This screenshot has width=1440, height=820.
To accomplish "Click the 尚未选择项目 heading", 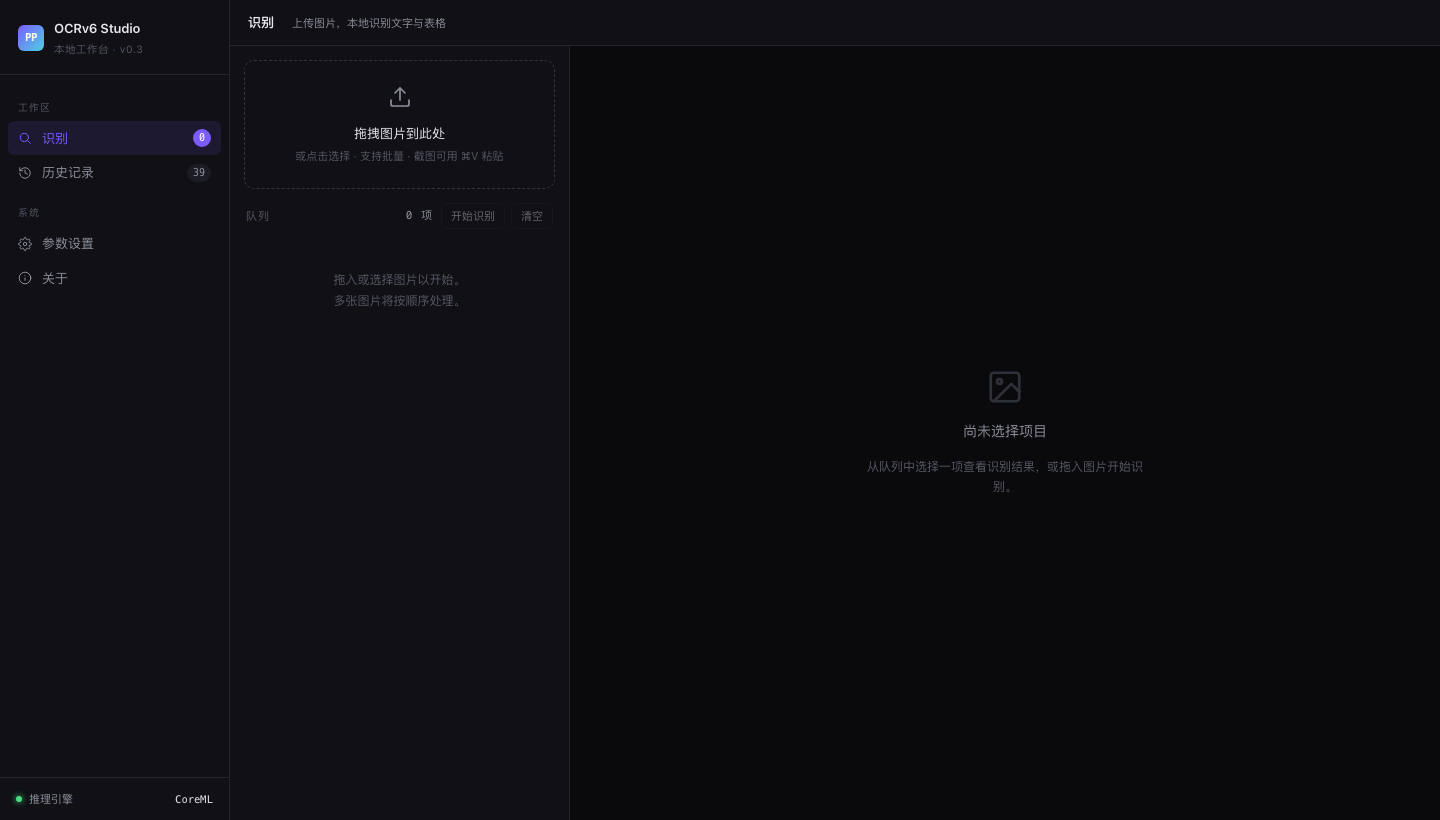I will [1005, 431].
